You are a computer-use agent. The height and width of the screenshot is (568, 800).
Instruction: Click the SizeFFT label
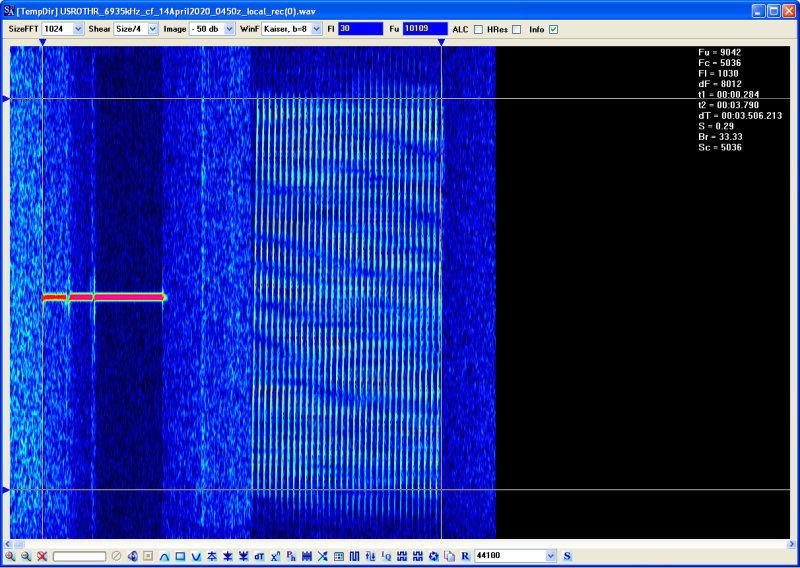coord(23,29)
